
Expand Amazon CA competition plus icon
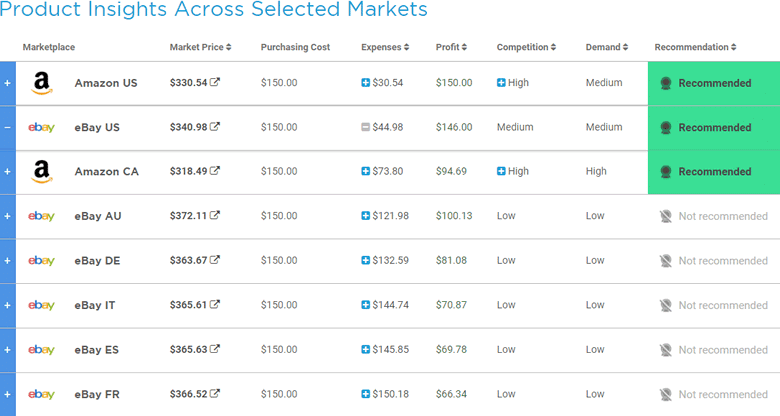click(501, 171)
